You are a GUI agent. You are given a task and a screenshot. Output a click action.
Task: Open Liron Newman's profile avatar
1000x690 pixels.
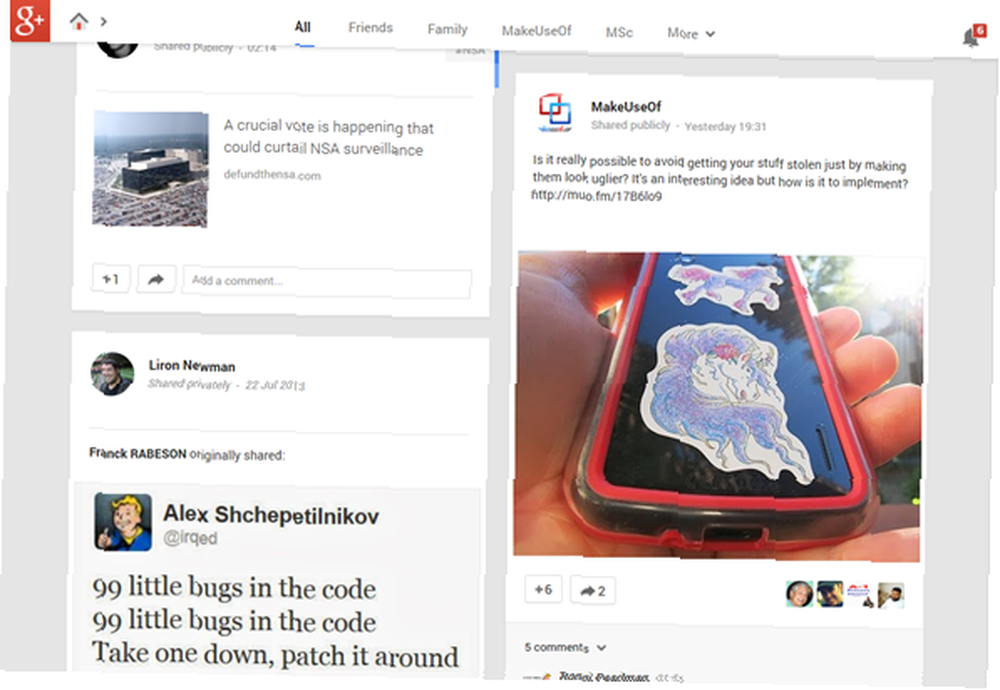112,374
